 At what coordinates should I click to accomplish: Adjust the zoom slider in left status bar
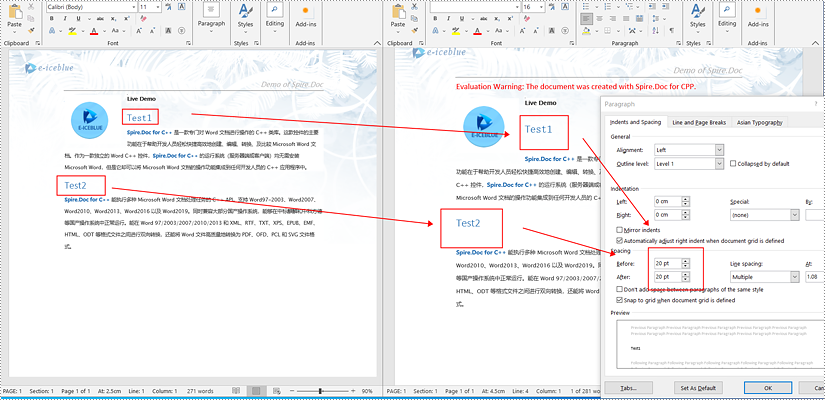coord(320,391)
